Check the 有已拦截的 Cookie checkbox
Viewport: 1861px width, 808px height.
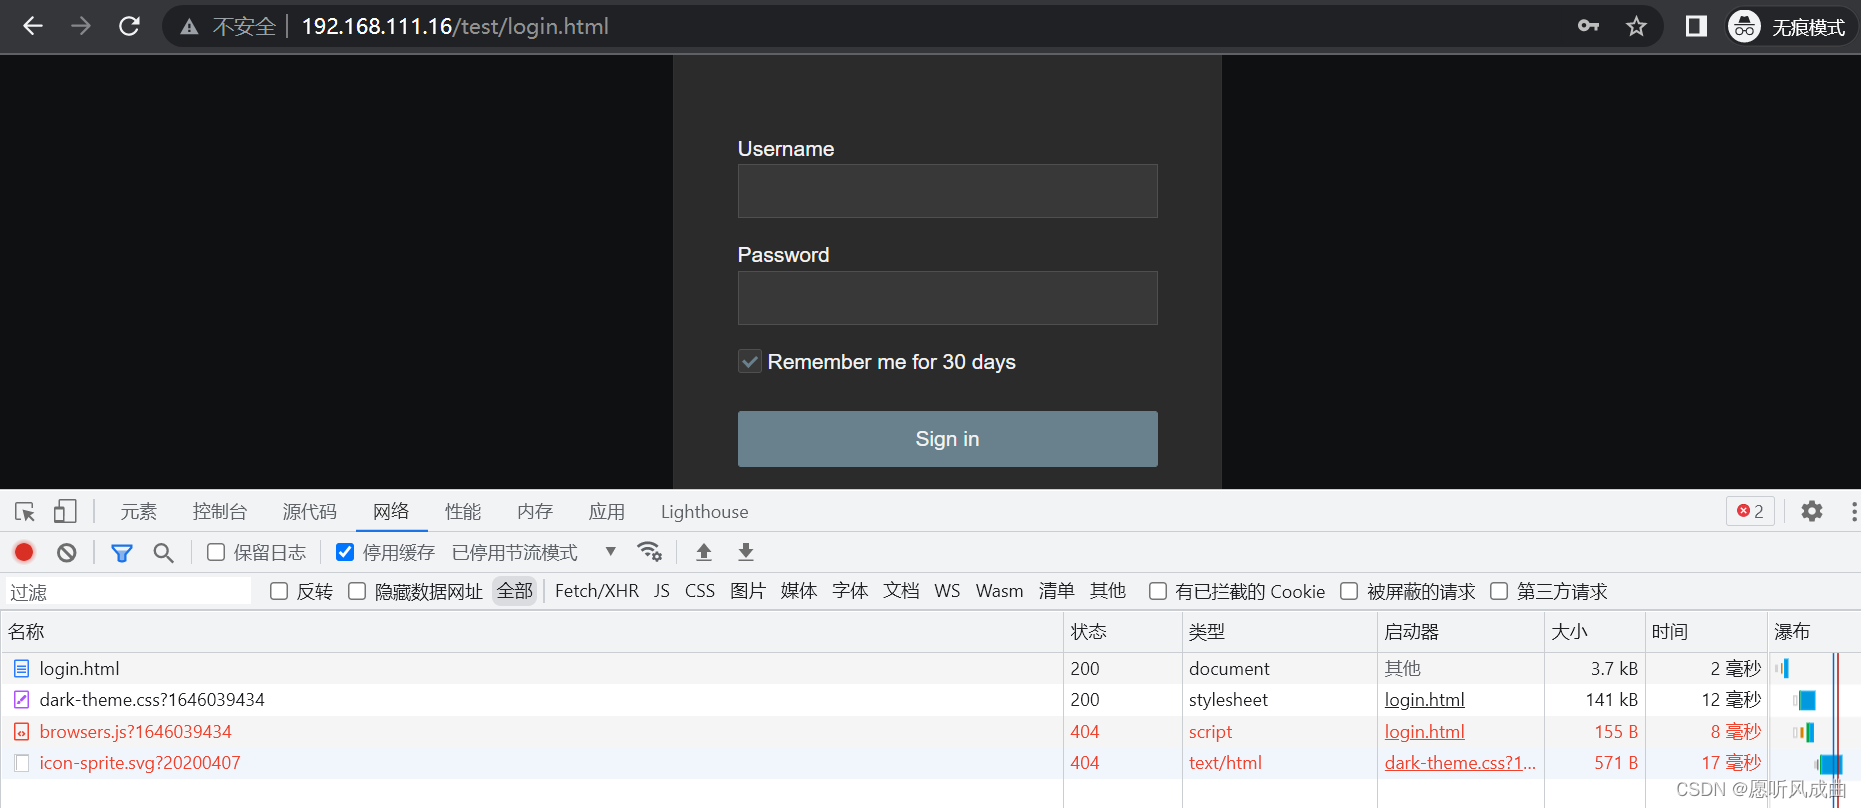click(1158, 591)
